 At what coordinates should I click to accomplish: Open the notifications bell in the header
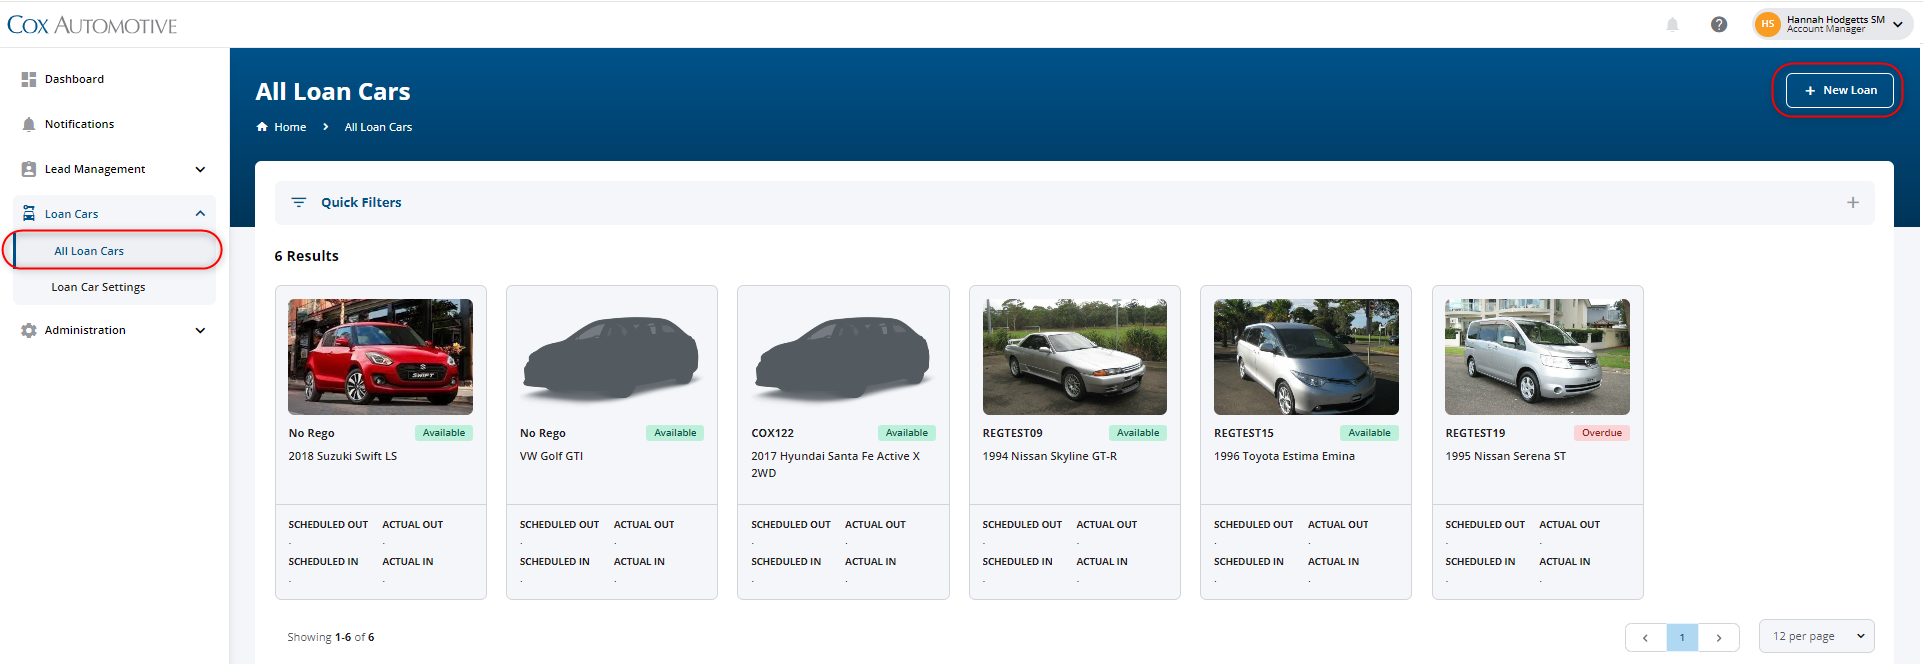pos(1672,24)
